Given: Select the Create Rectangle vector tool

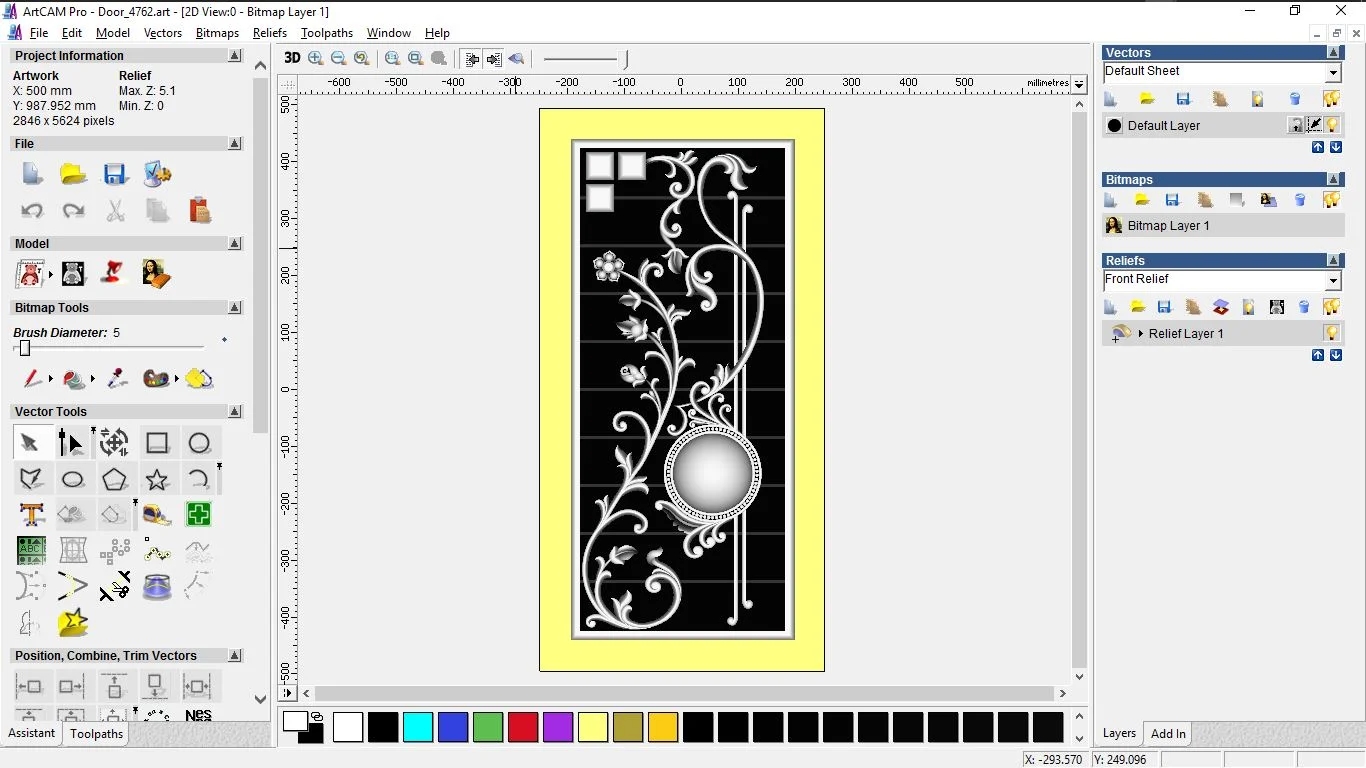Looking at the screenshot, I should [157, 443].
